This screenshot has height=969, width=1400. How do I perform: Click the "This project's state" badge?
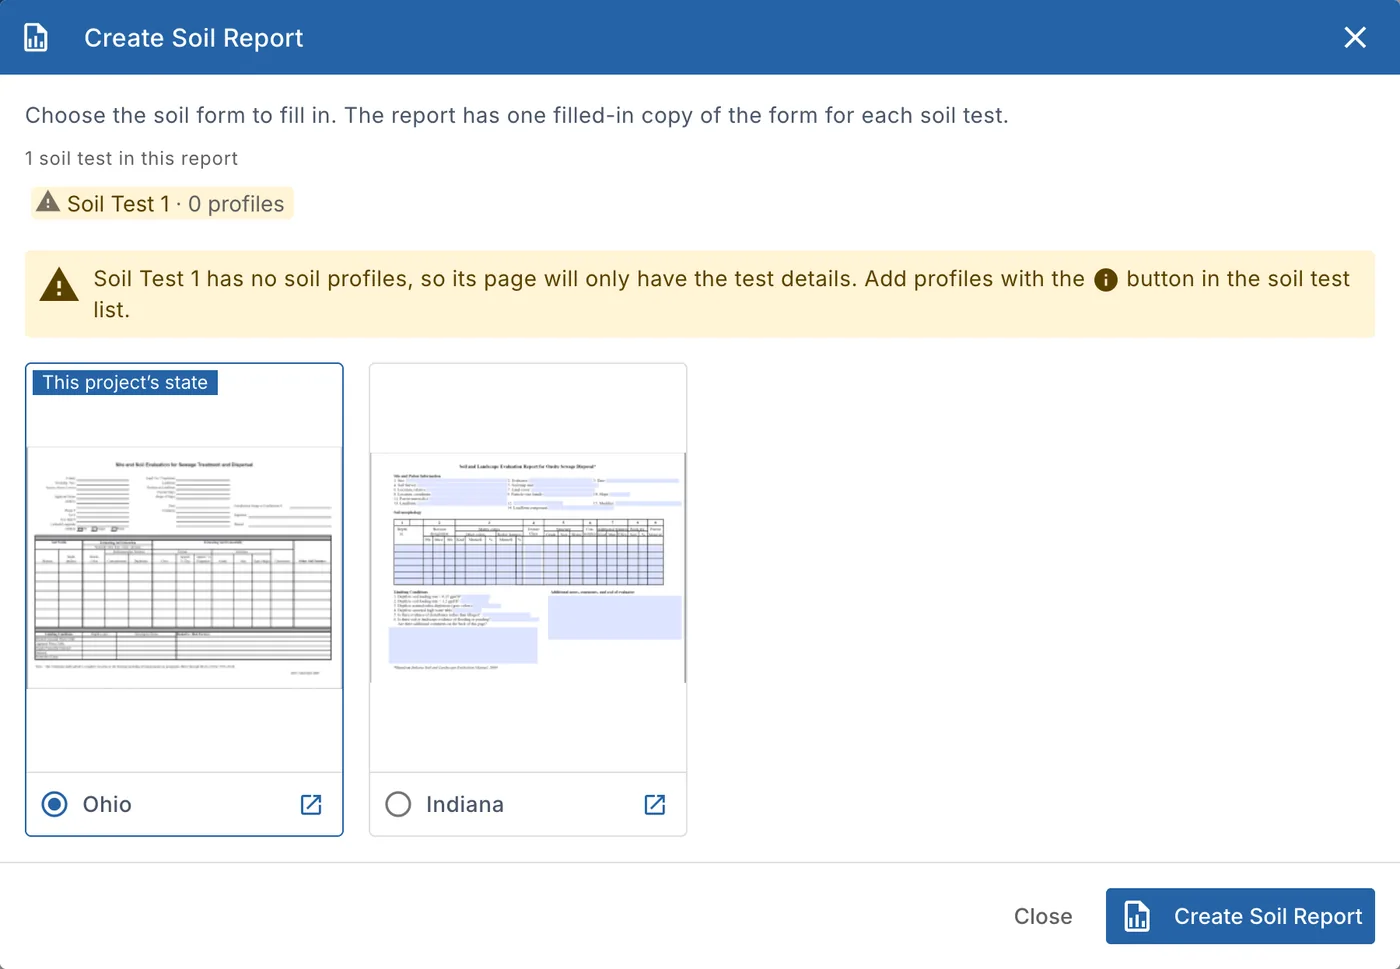pyautogui.click(x=125, y=383)
